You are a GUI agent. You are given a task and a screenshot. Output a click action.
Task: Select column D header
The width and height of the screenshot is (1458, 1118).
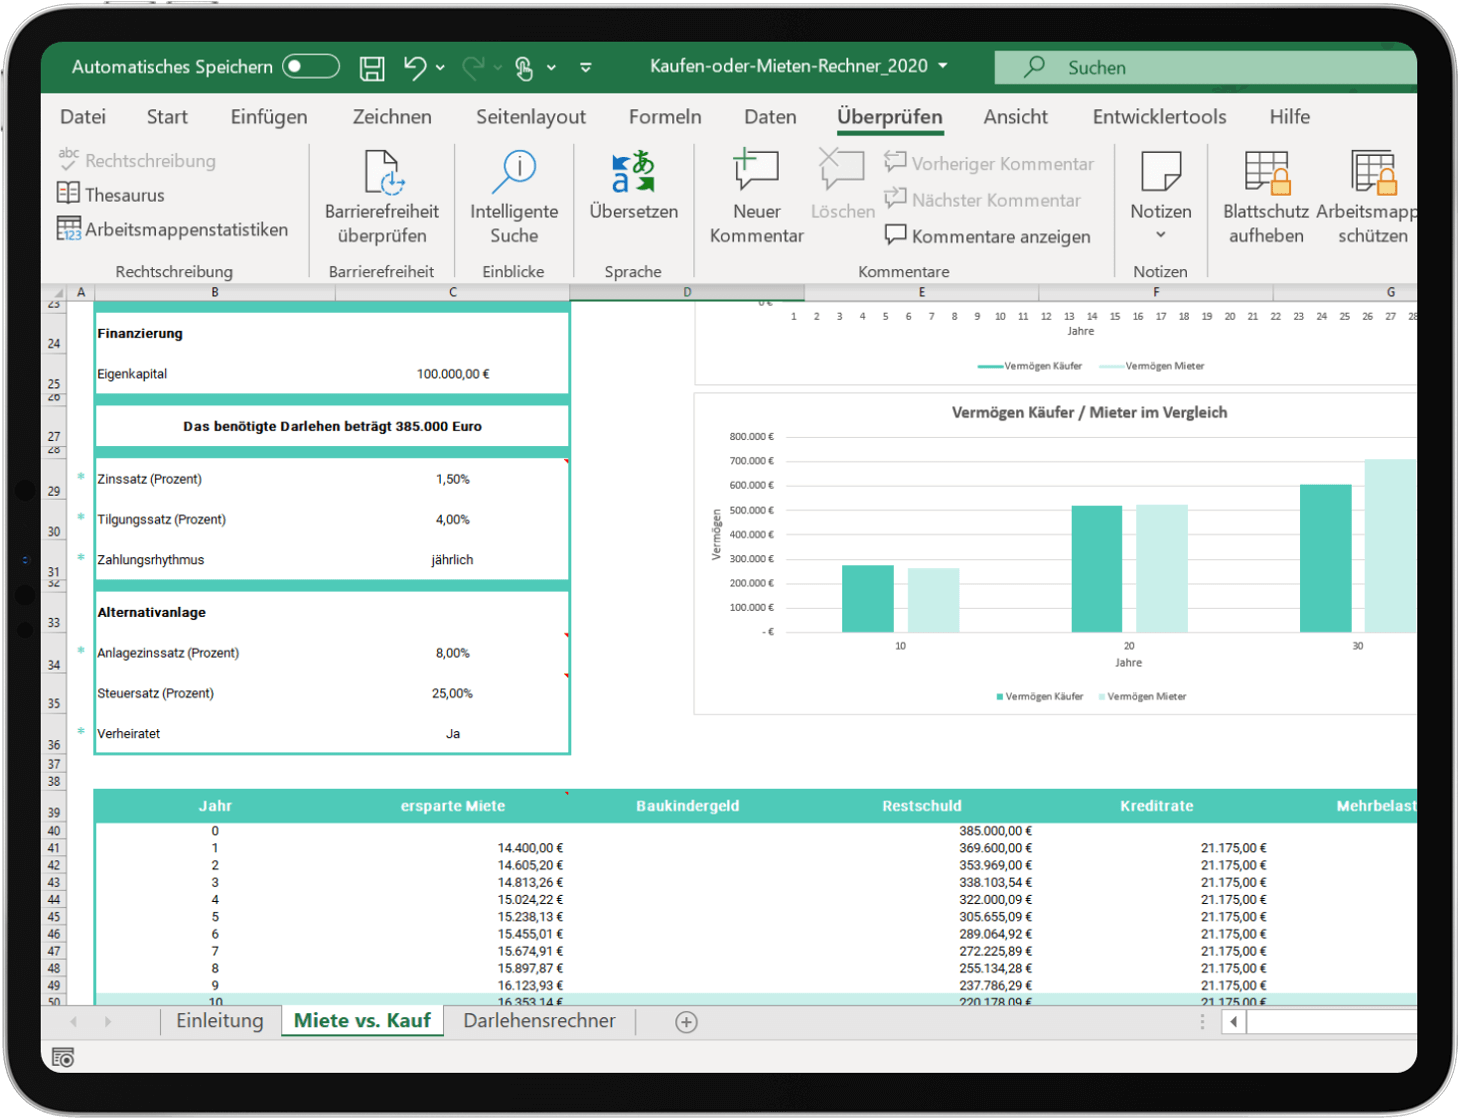click(687, 292)
